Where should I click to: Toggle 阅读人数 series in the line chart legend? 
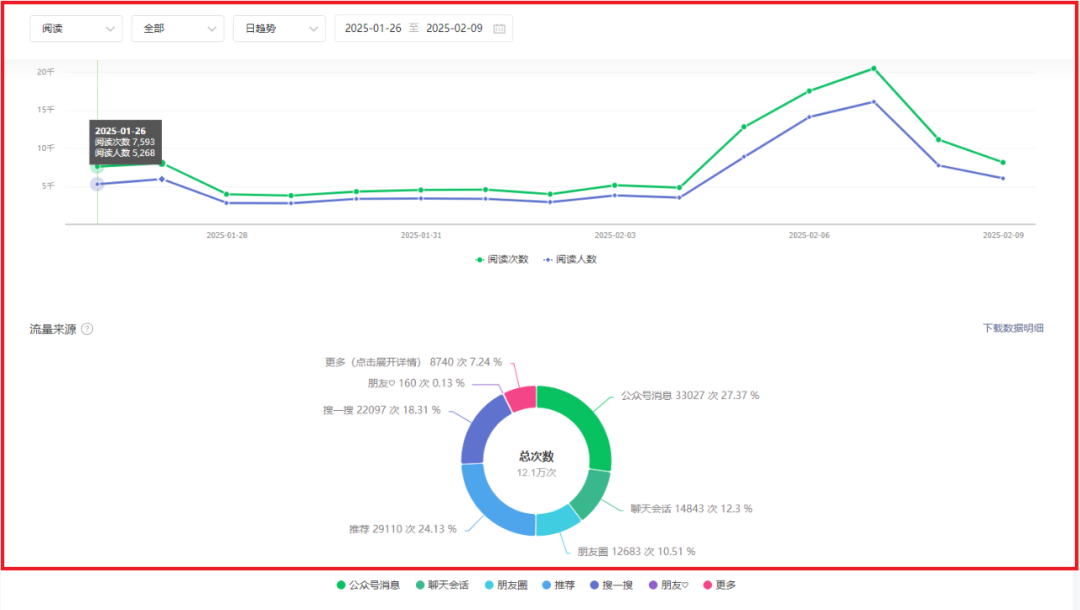point(570,259)
